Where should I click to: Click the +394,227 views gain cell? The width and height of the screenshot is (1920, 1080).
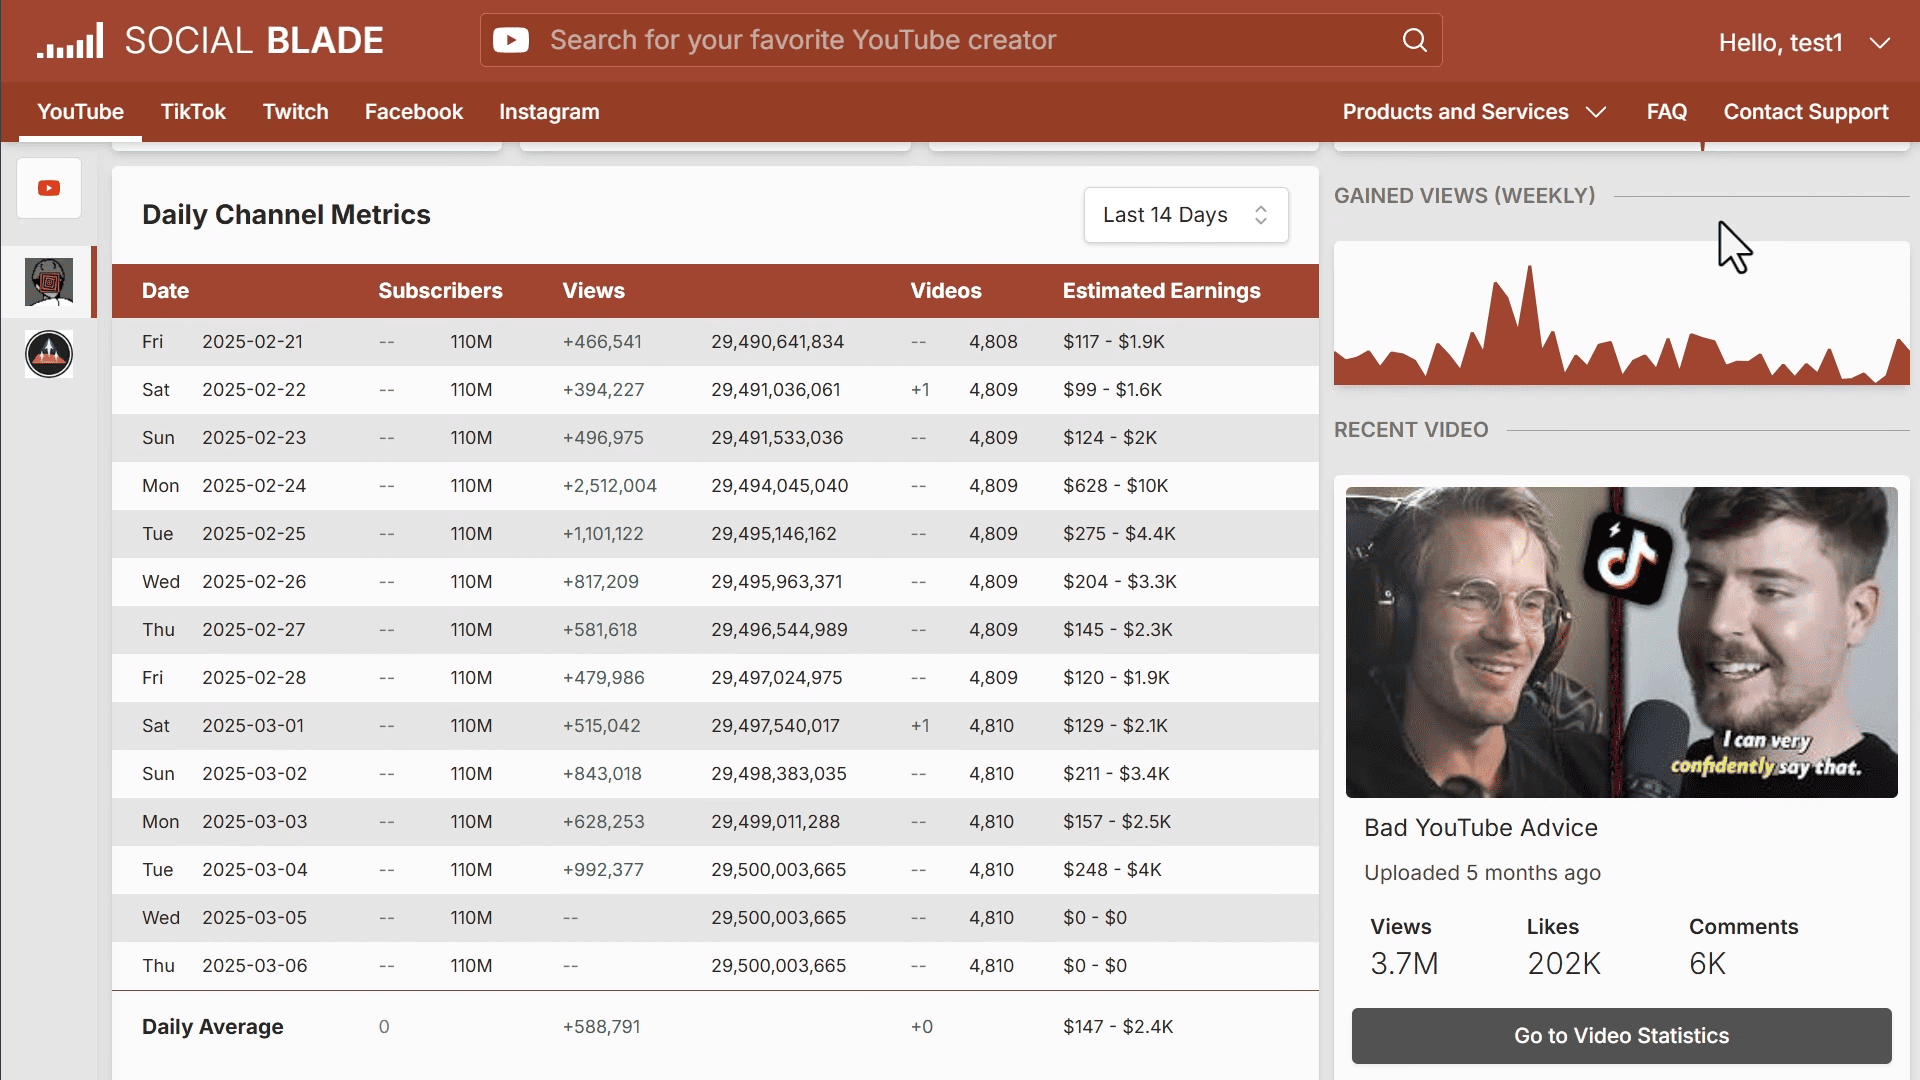pyautogui.click(x=603, y=390)
